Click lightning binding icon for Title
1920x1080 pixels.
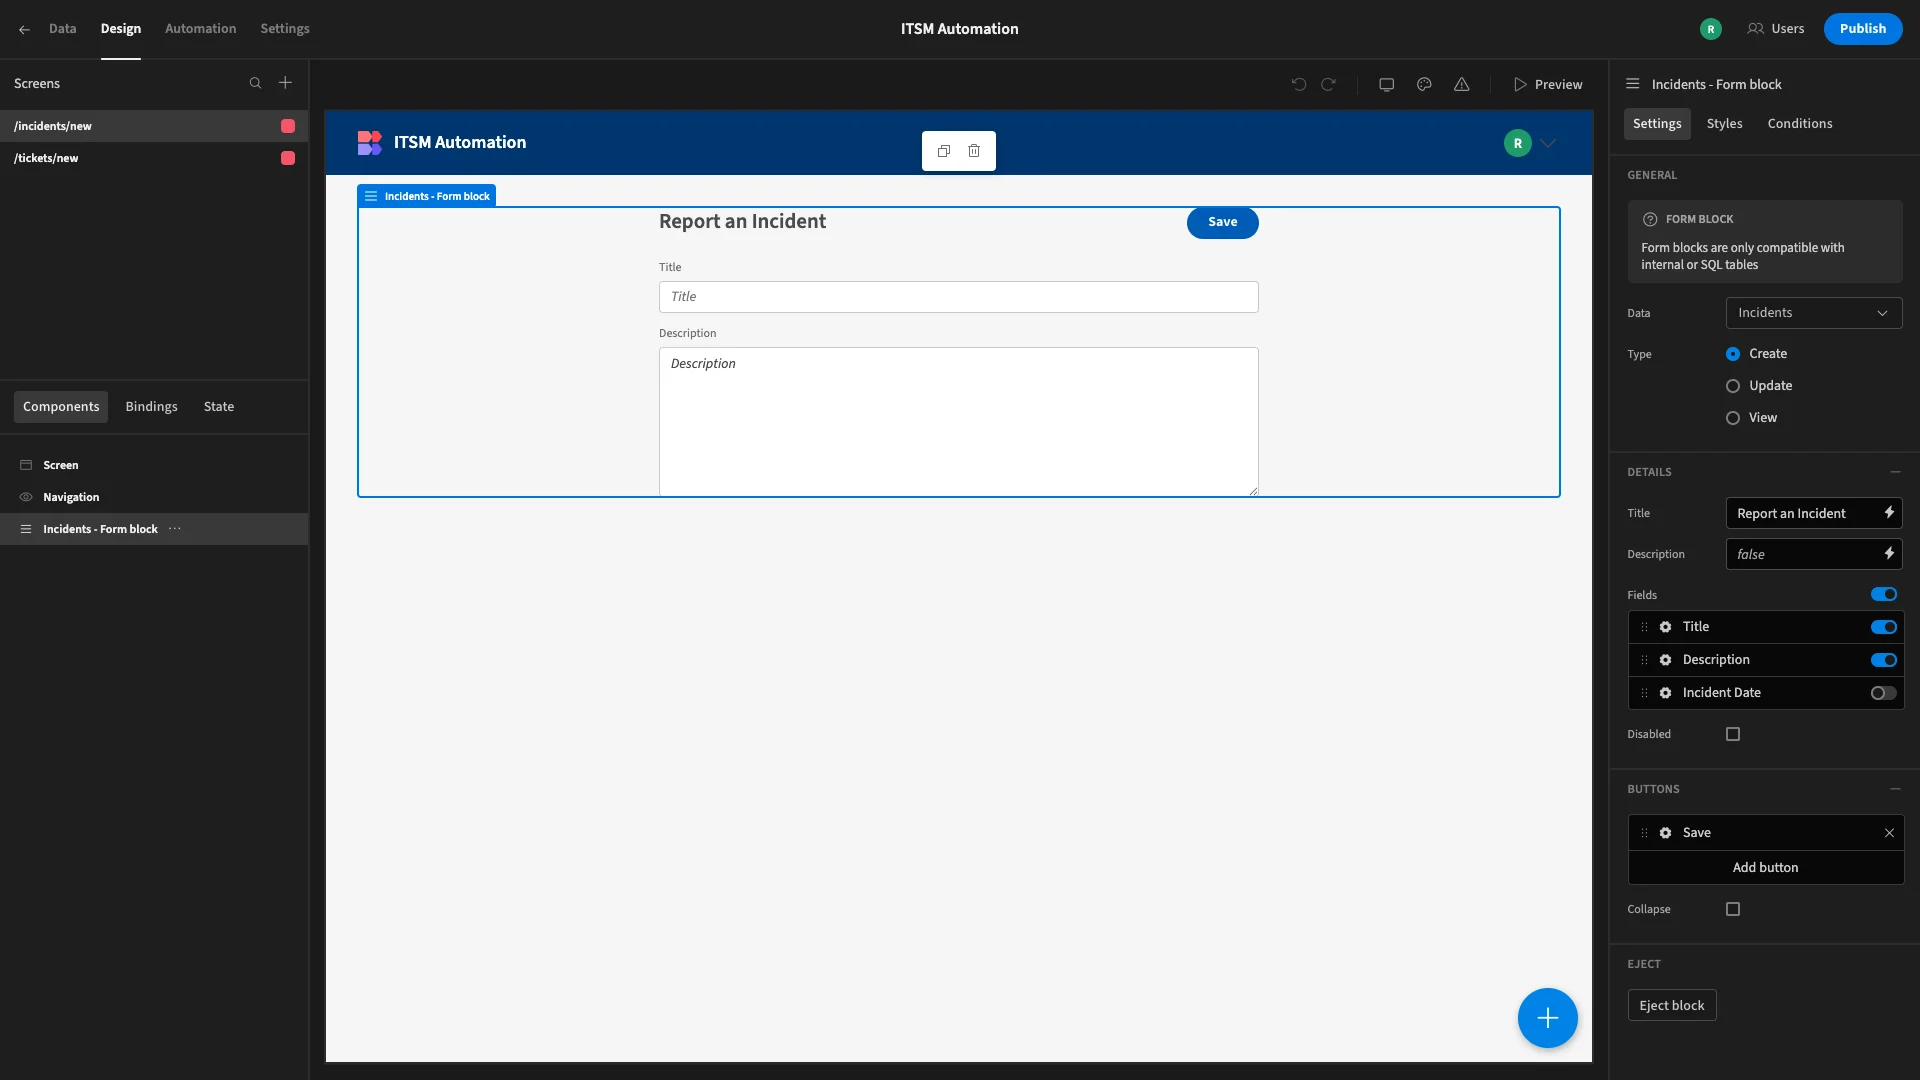pos(1889,513)
